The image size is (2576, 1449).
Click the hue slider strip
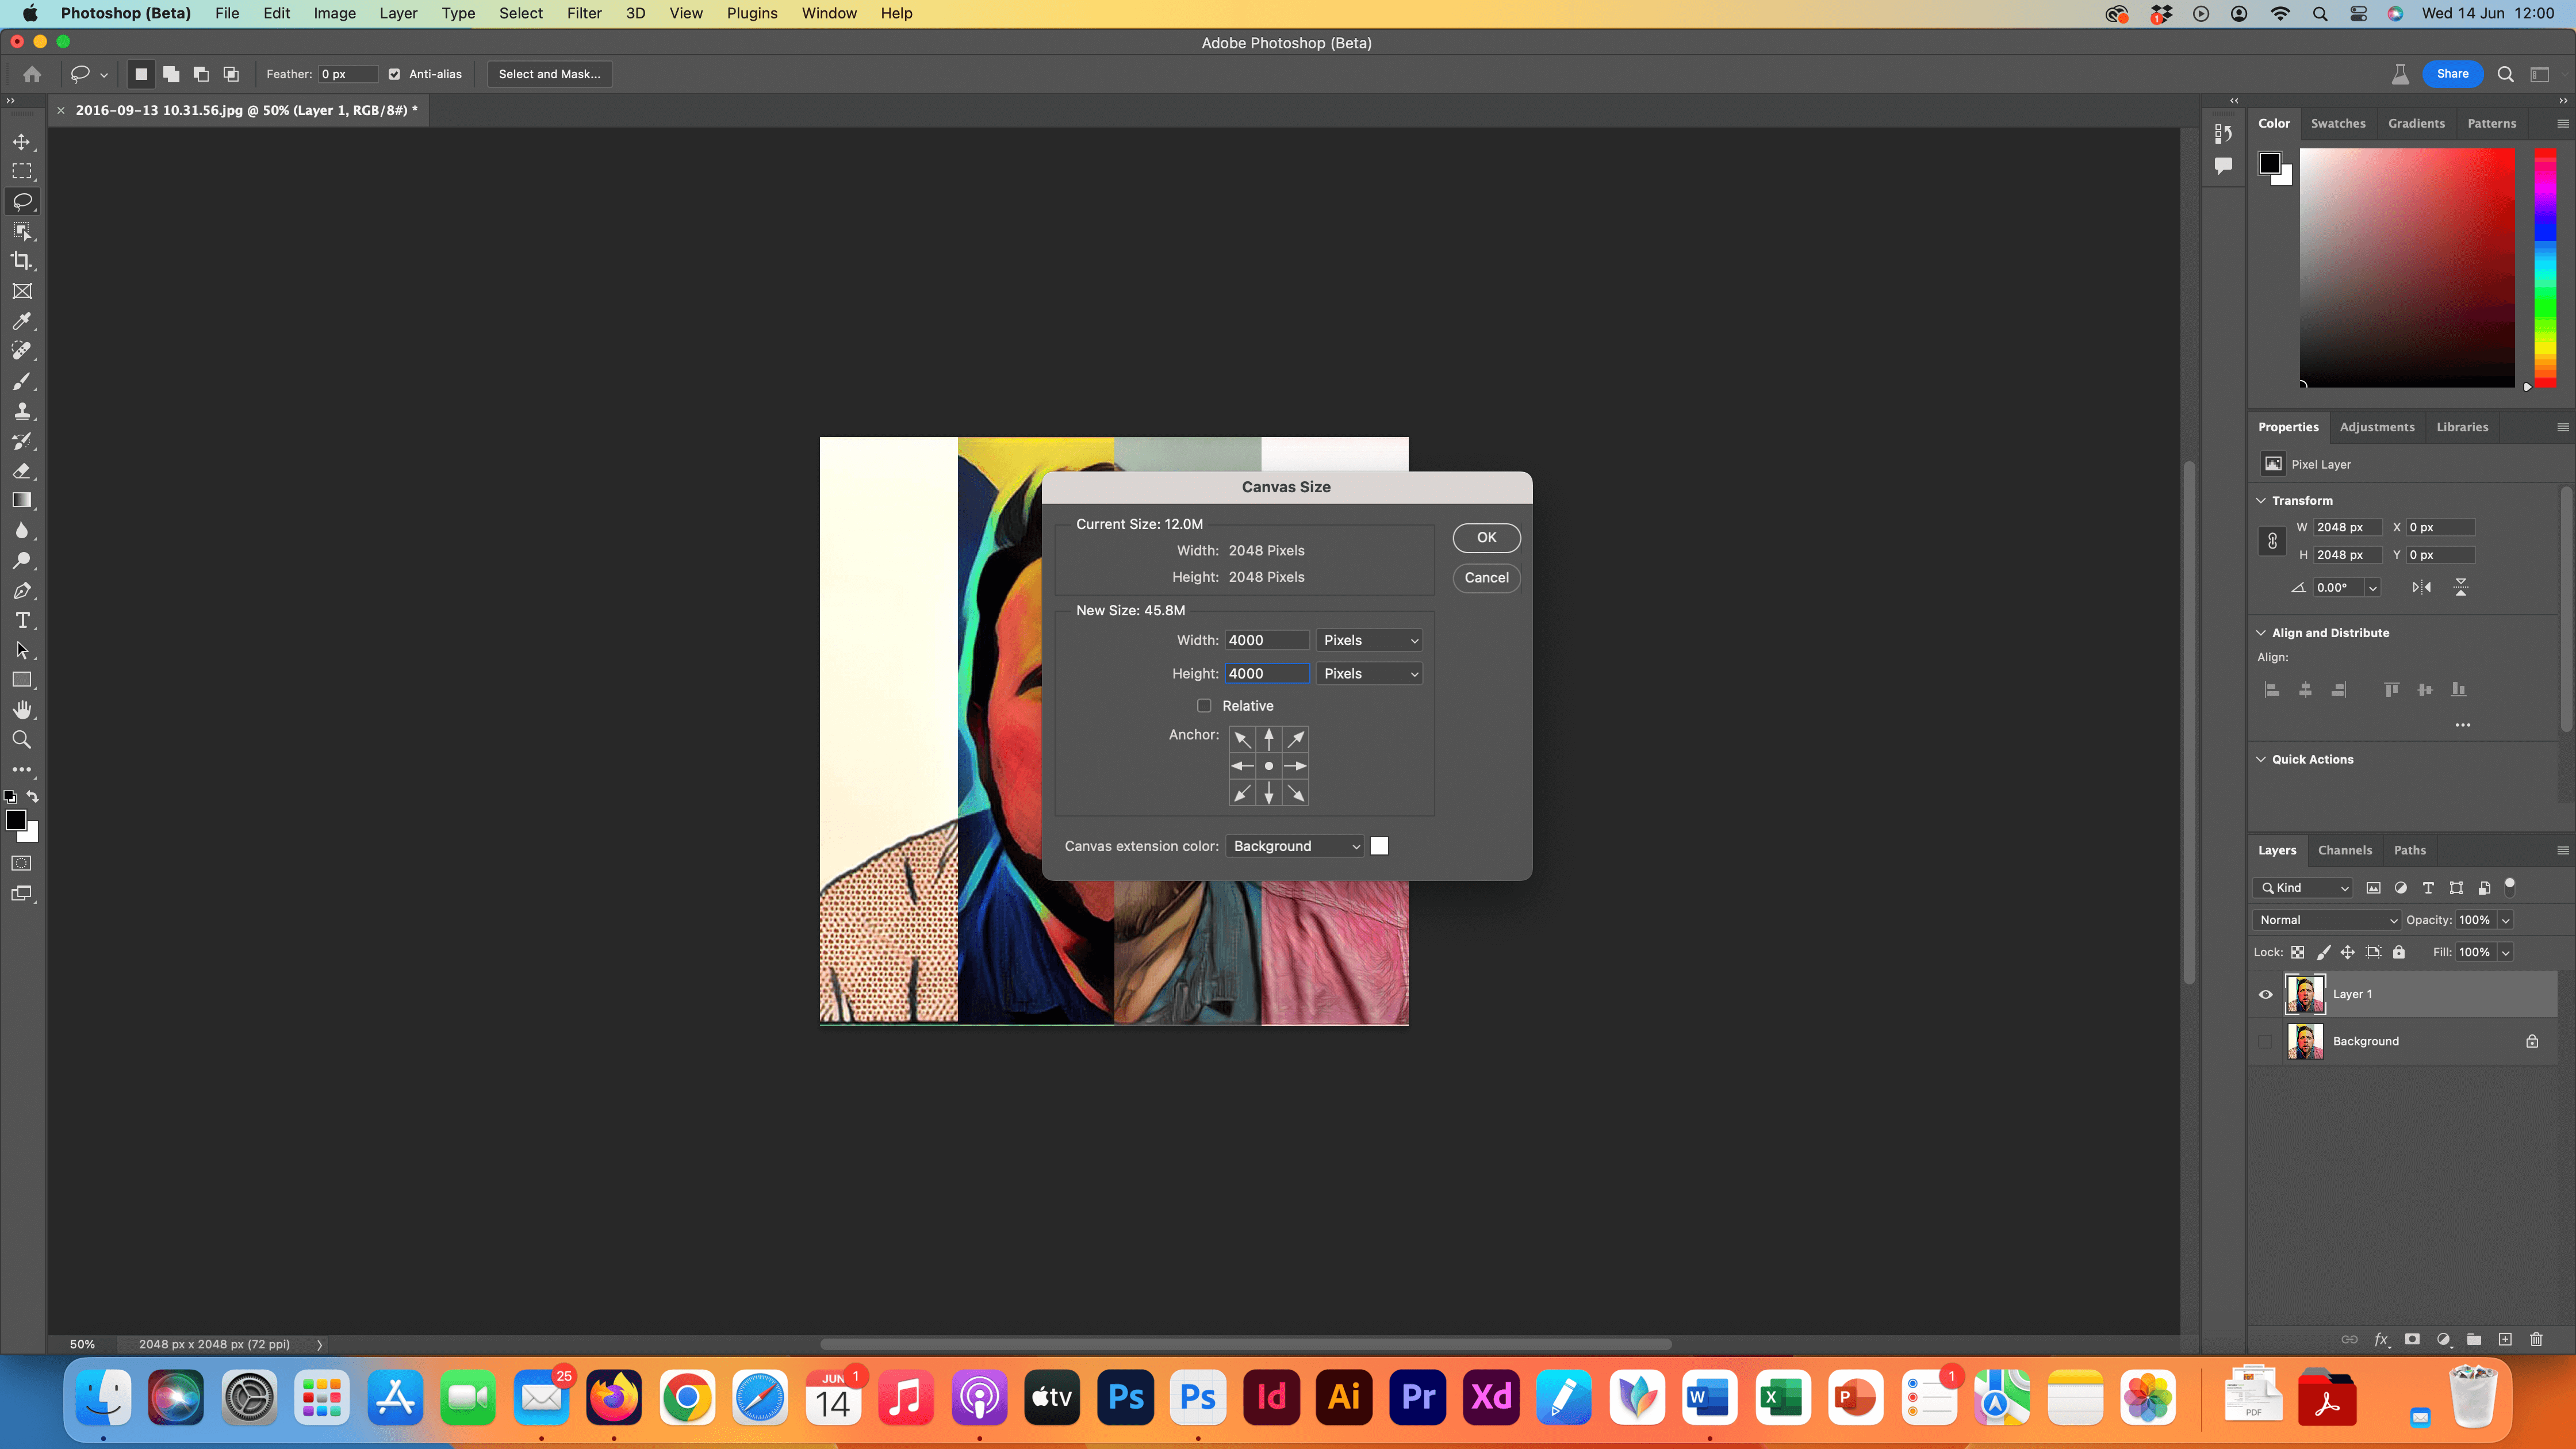point(2545,268)
